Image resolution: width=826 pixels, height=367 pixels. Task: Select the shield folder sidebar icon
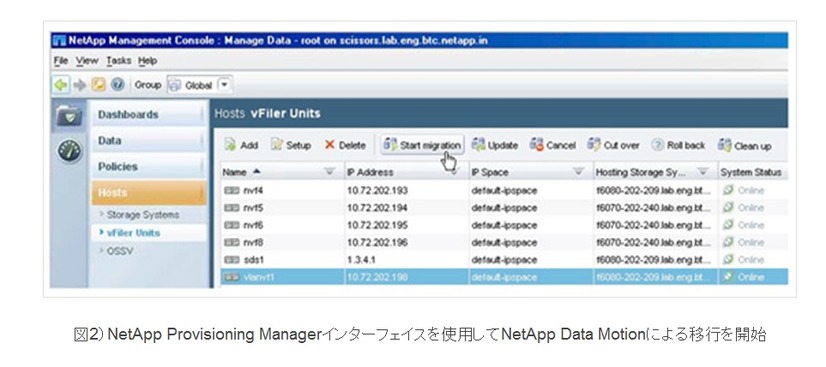pyautogui.click(x=70, y=117)
